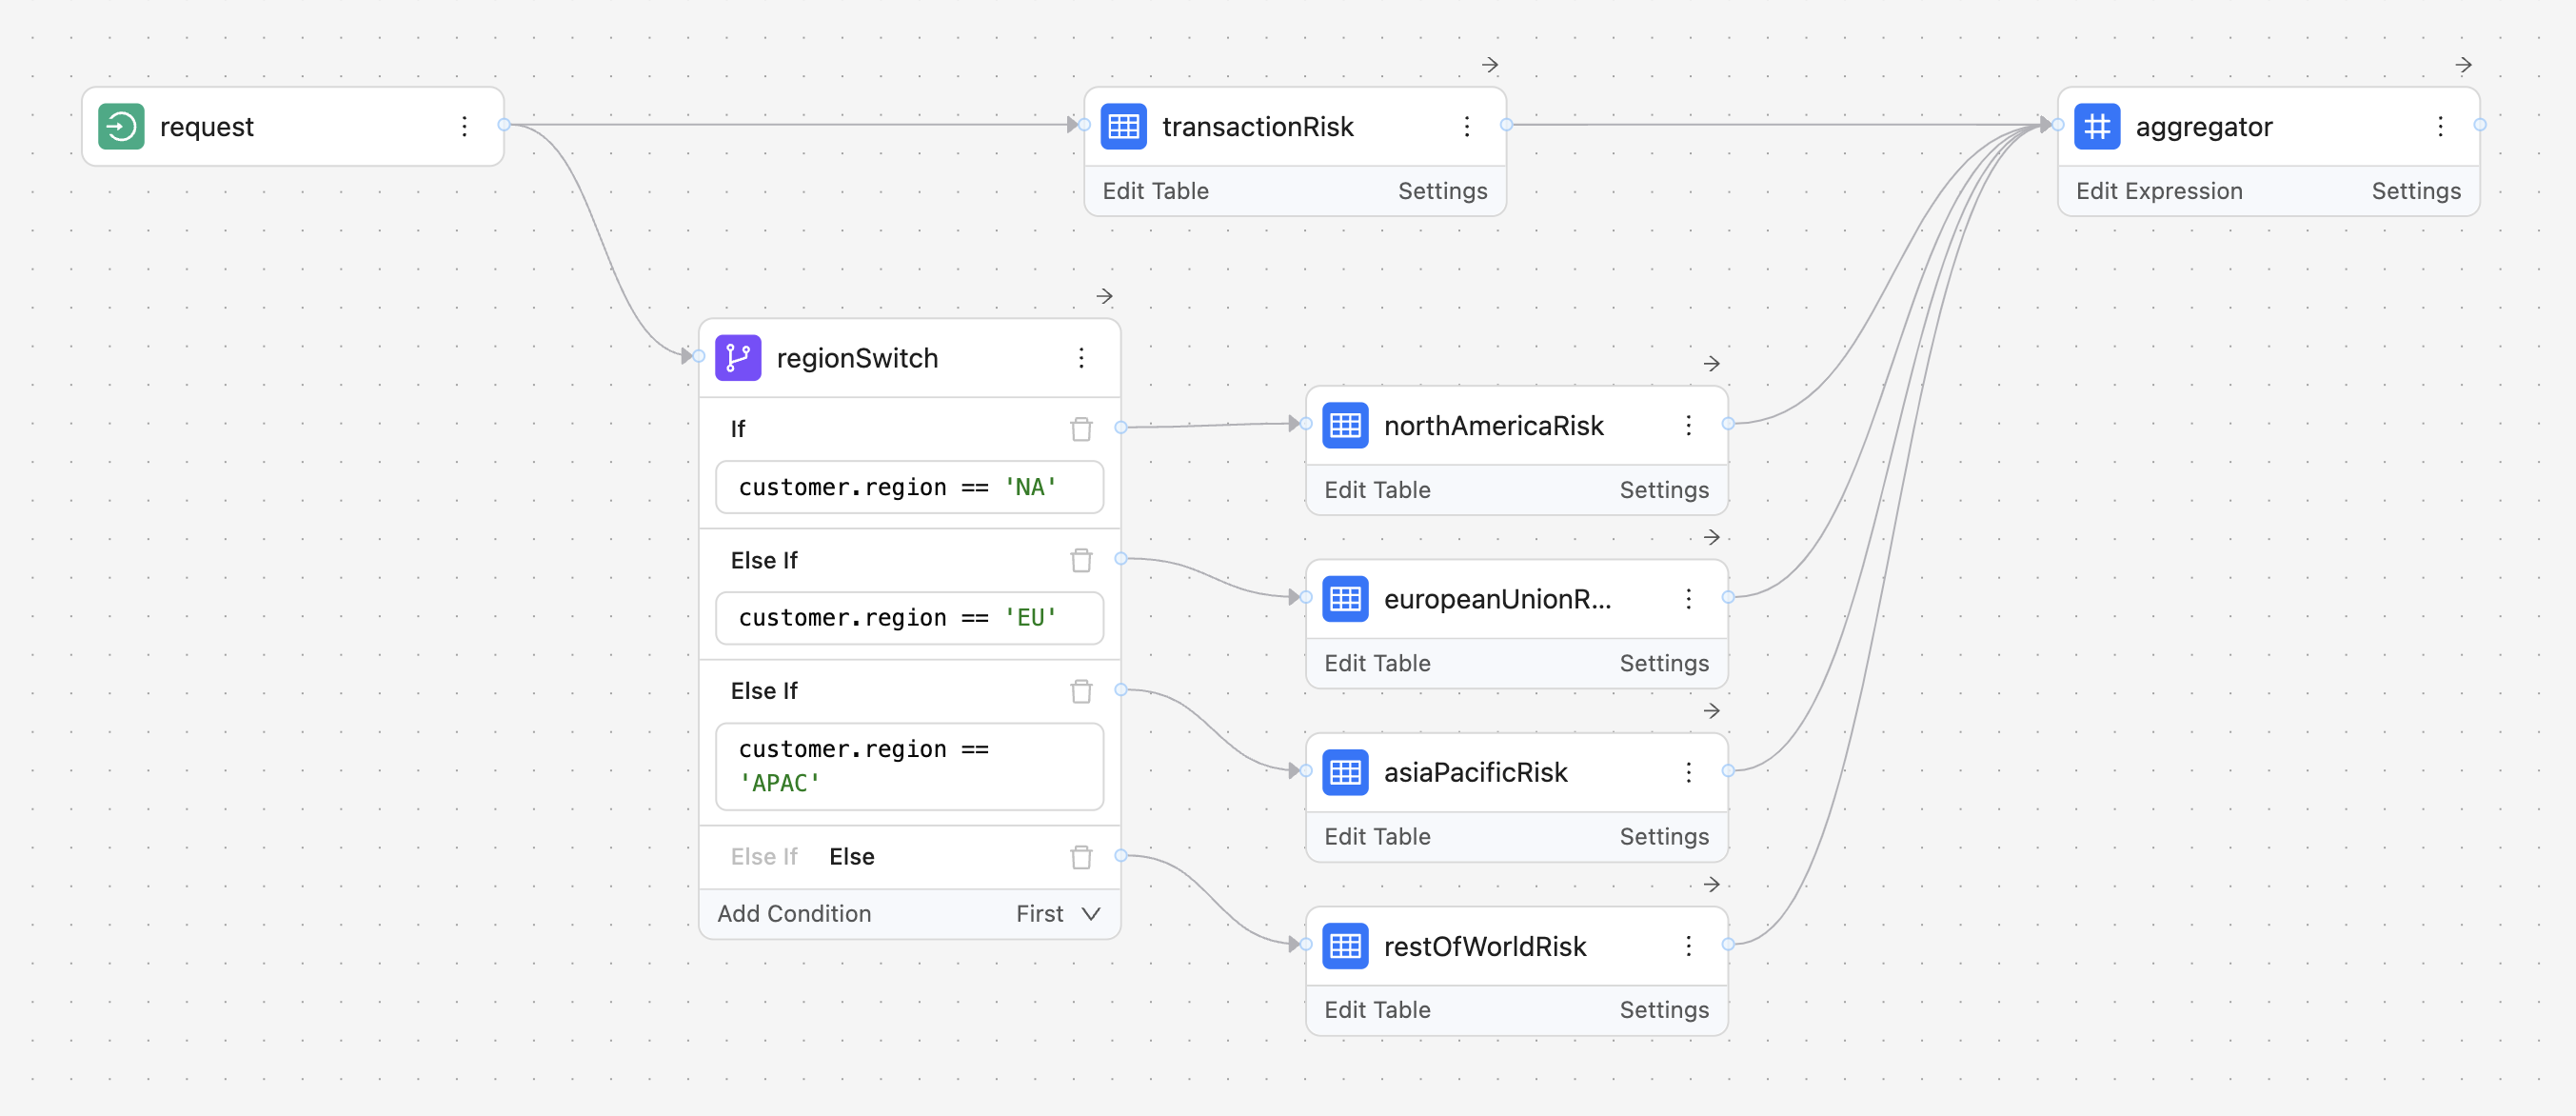
Task: Click the europeanUnionR... table icon
Action: tap(1347, 597)
